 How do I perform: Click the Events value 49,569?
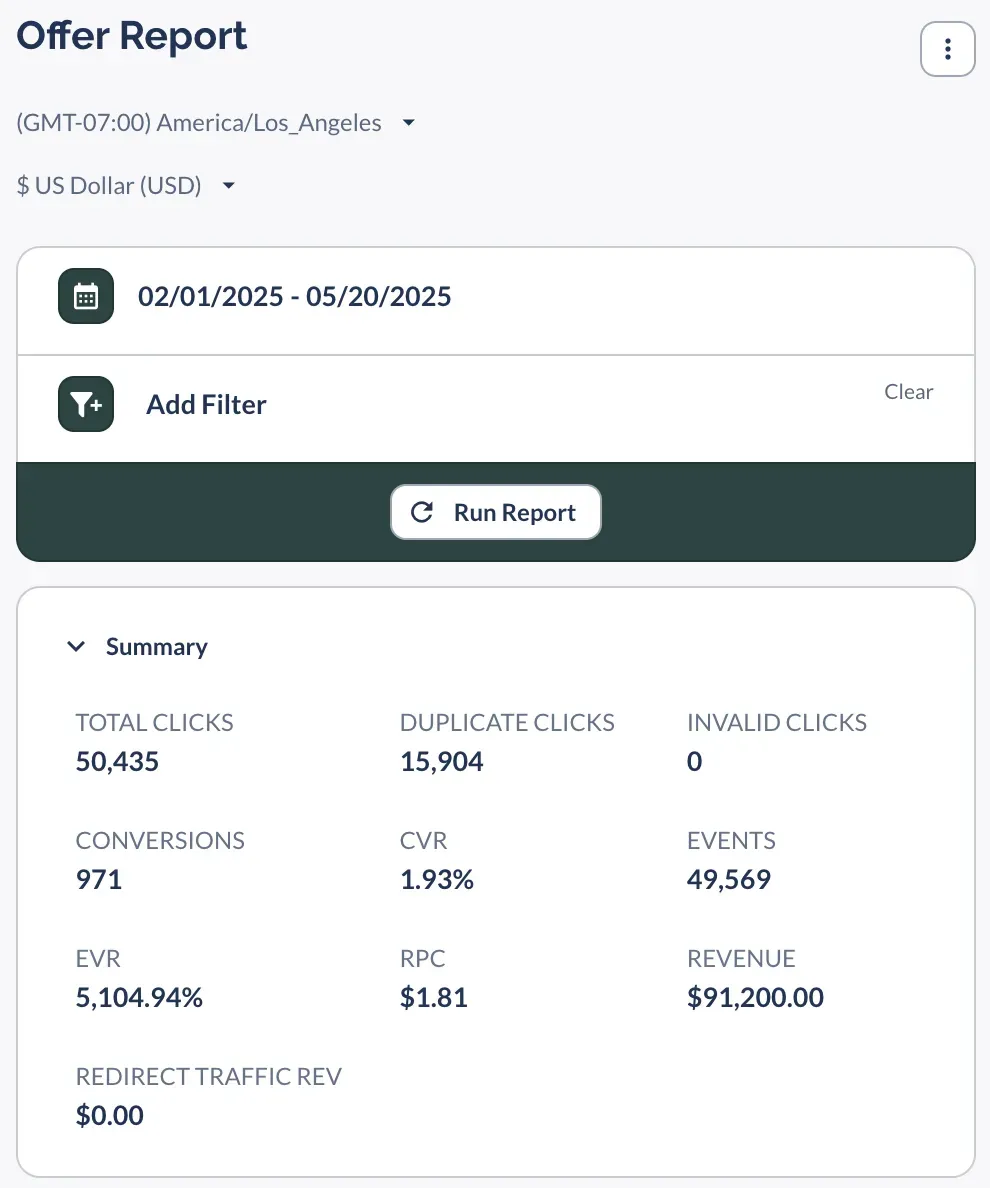[729, 880]
